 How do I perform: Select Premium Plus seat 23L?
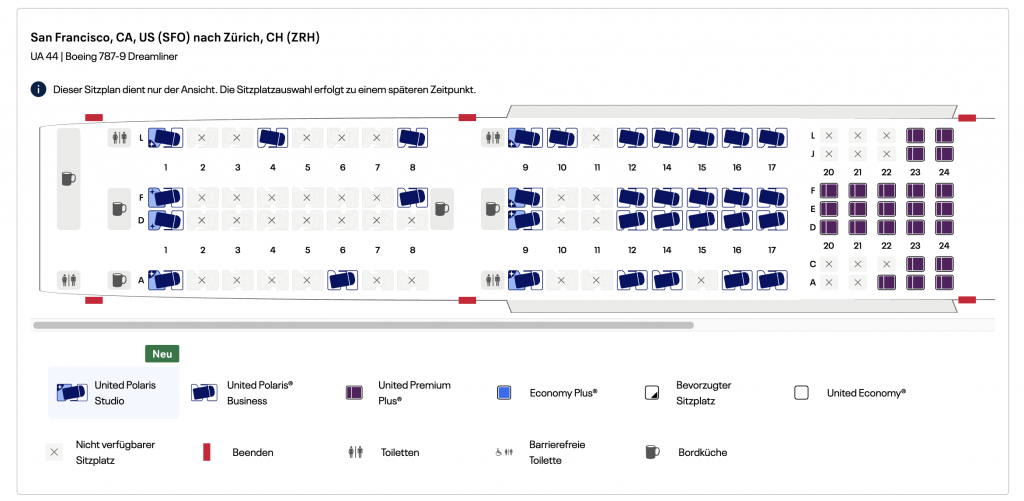pyautogui.click(x=915, y=136)
